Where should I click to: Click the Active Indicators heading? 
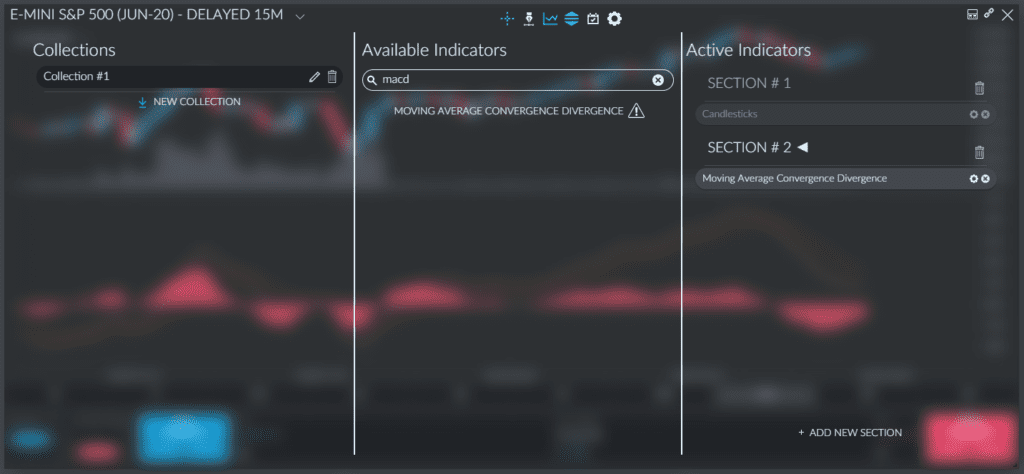tap(748, 50)
